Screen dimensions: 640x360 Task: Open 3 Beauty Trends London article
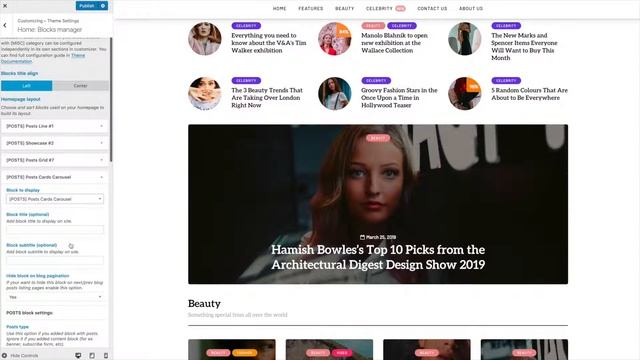pos(267,98)
